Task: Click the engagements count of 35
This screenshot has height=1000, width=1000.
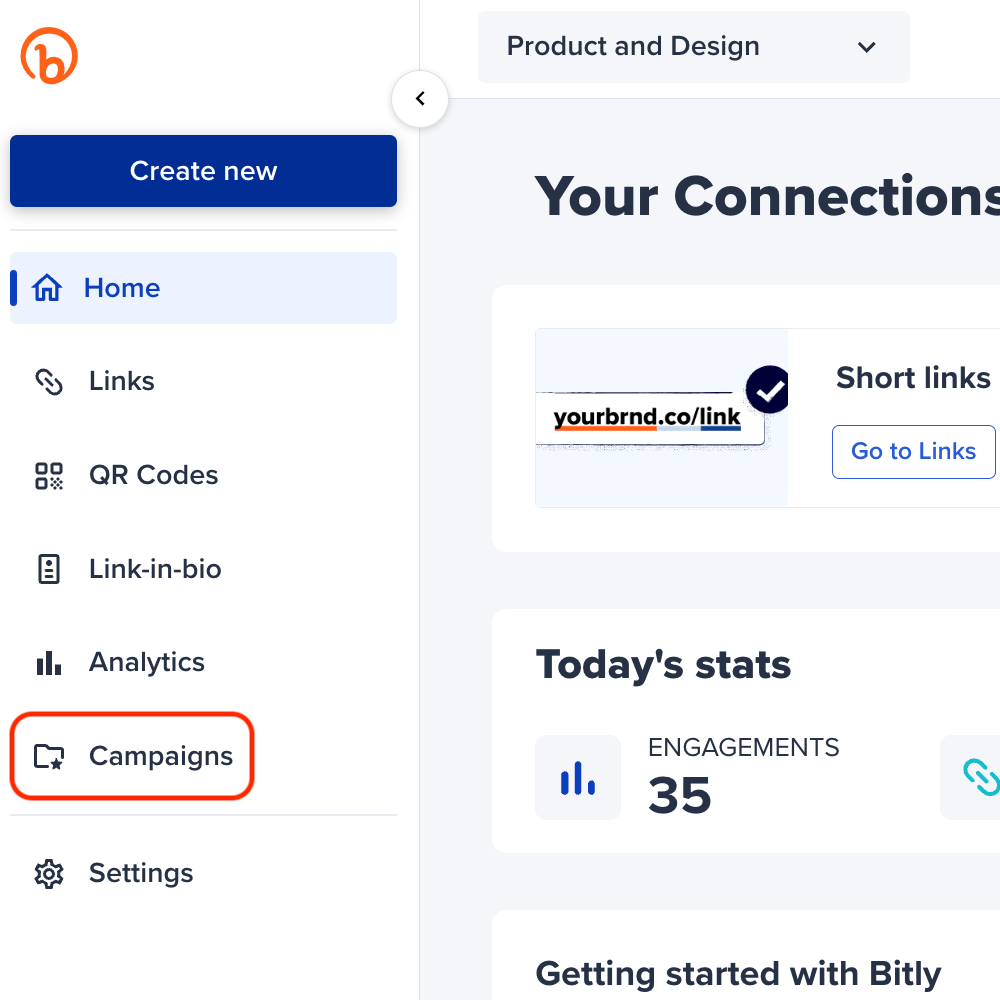Action: click(x=680, y=796)
